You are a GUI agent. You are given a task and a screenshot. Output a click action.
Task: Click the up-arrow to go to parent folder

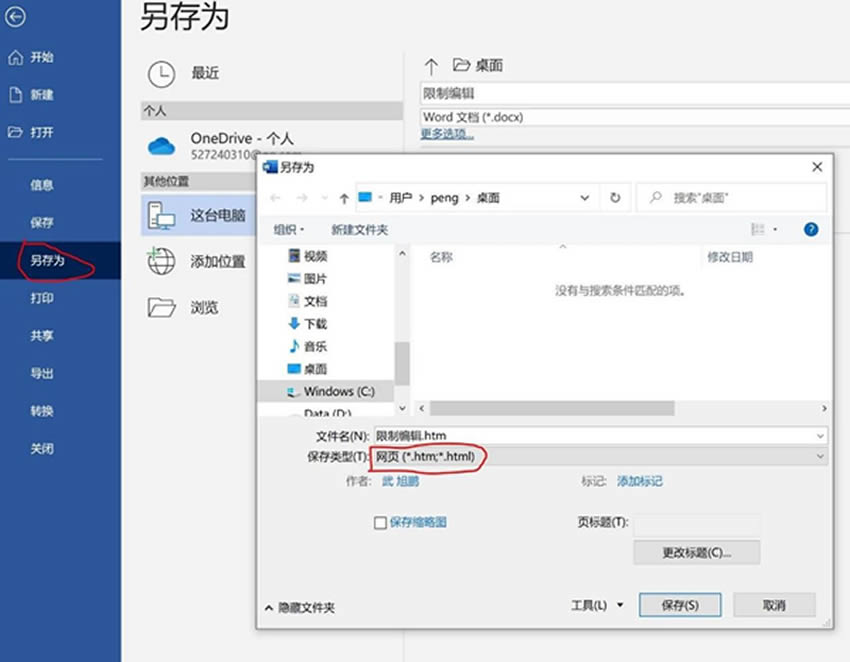point(345,196)
